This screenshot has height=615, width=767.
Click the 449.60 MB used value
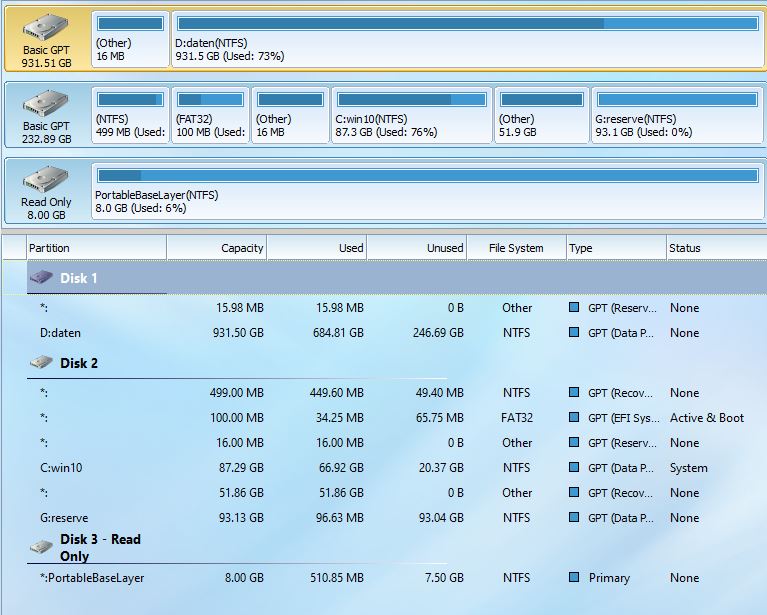(337, 393)
